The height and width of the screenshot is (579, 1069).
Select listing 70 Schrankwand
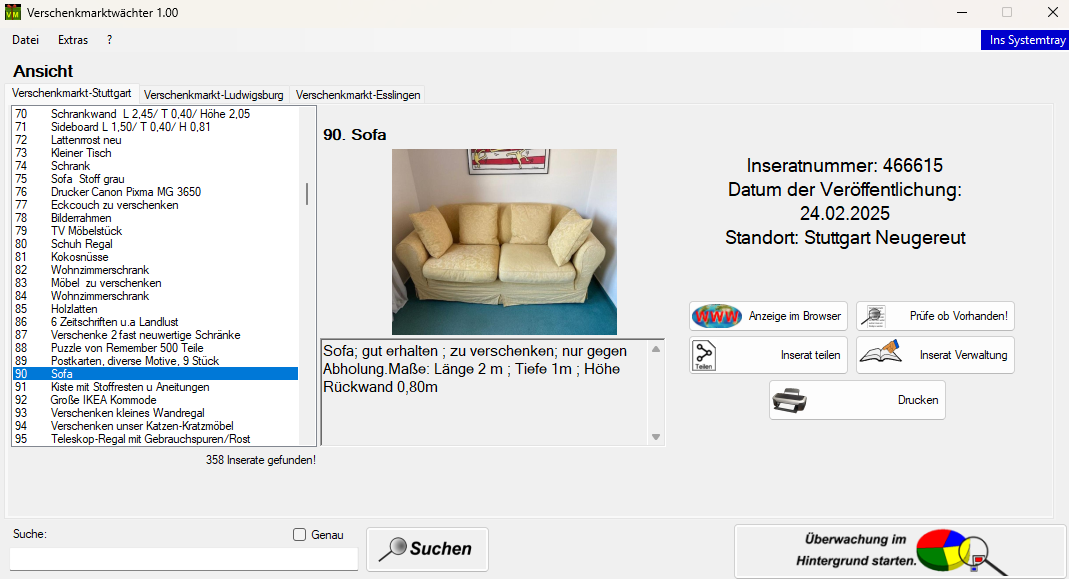(x=155, y=114)
